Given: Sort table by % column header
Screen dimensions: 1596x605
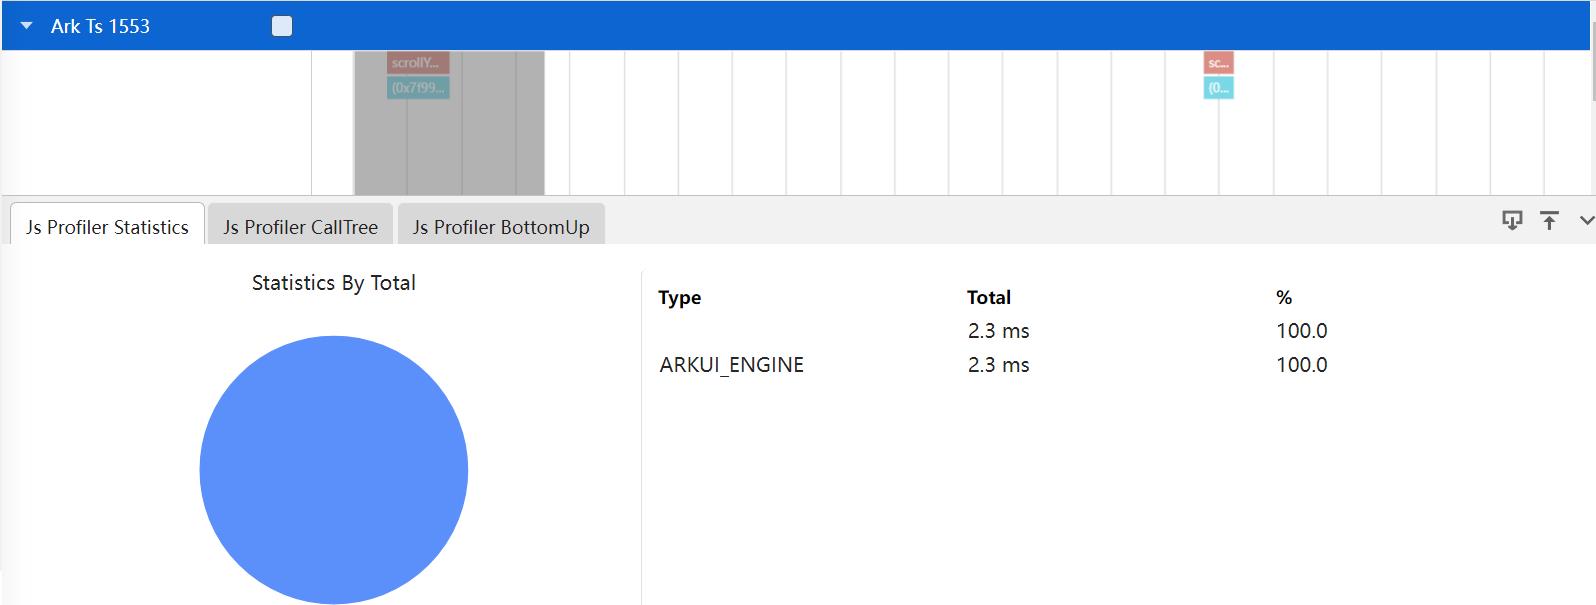Looking at the screenshot, I should (1284, 297).
